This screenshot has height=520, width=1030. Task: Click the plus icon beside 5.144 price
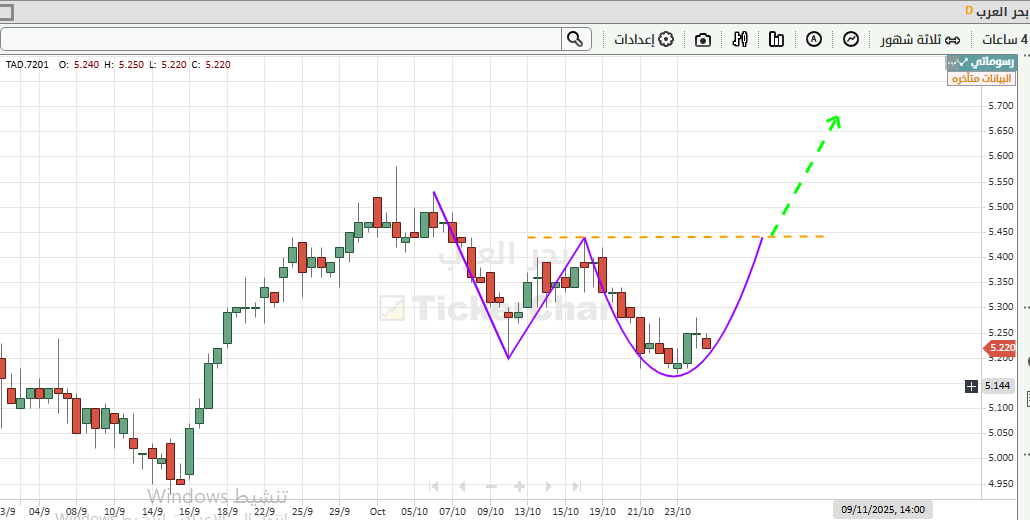971,386
